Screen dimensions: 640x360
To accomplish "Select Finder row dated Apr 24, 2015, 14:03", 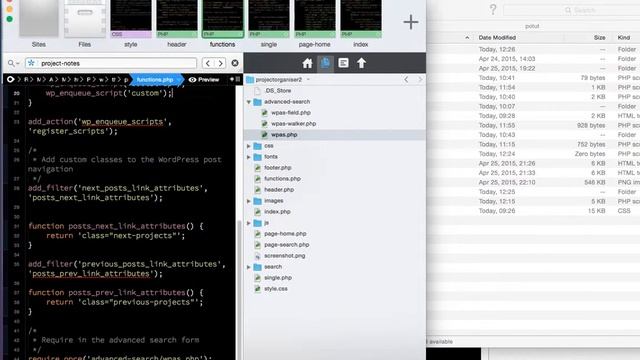I will pyautogui.click(x=533, y=59).
